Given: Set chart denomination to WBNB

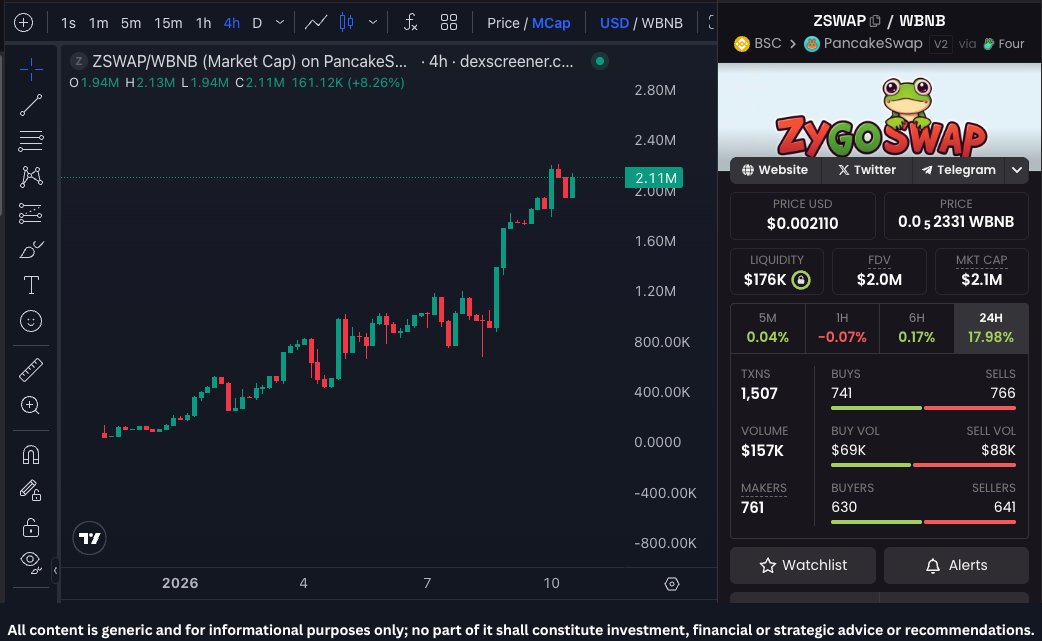Looking at the screenshot, I should [x=662, y=23].
